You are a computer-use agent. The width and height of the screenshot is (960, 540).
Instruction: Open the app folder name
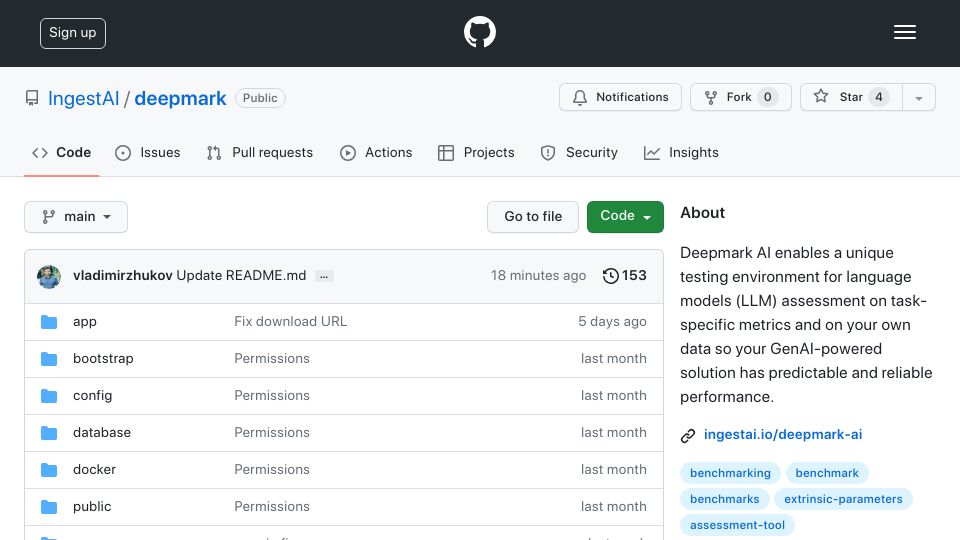click(x=84, y=322)
